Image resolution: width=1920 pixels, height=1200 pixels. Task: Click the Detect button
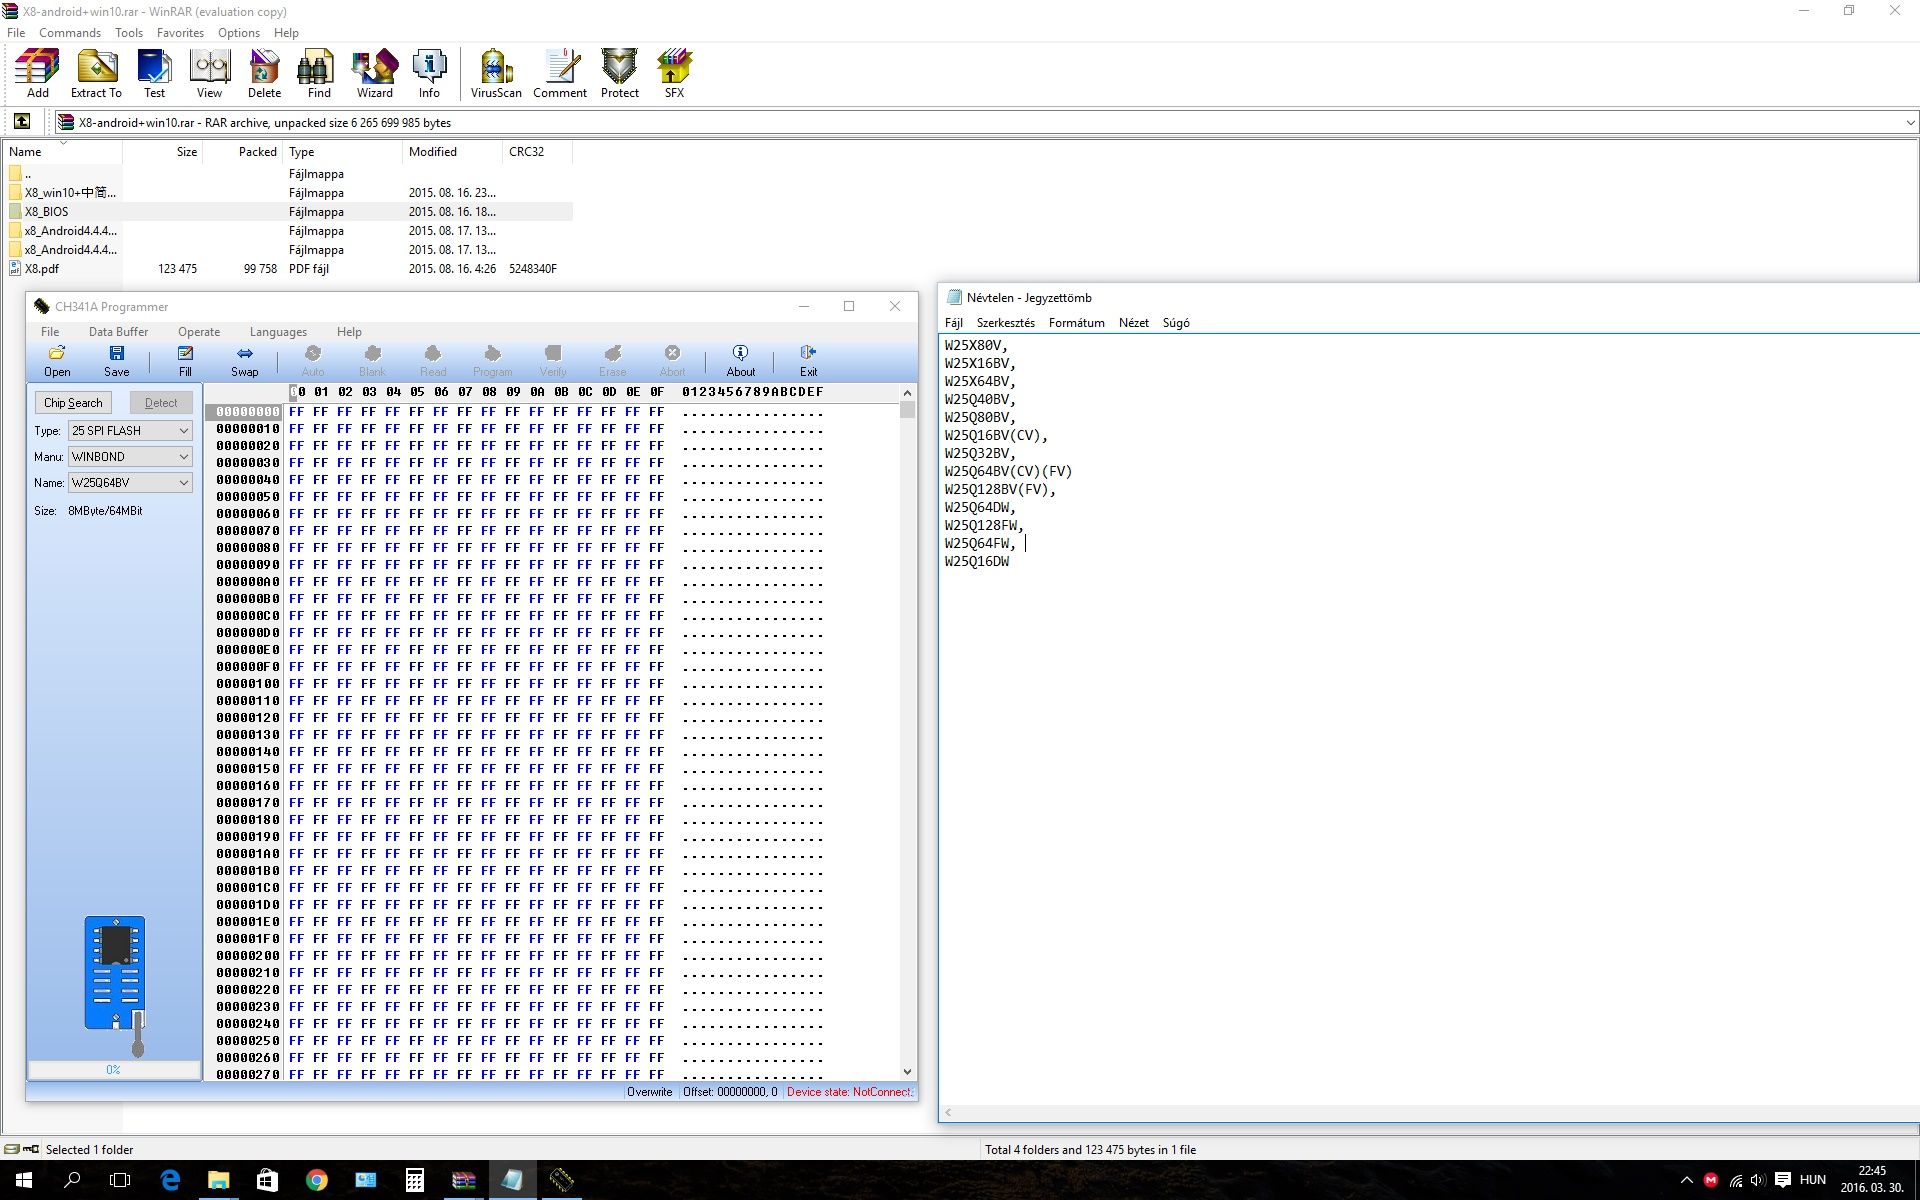point(161,402)
